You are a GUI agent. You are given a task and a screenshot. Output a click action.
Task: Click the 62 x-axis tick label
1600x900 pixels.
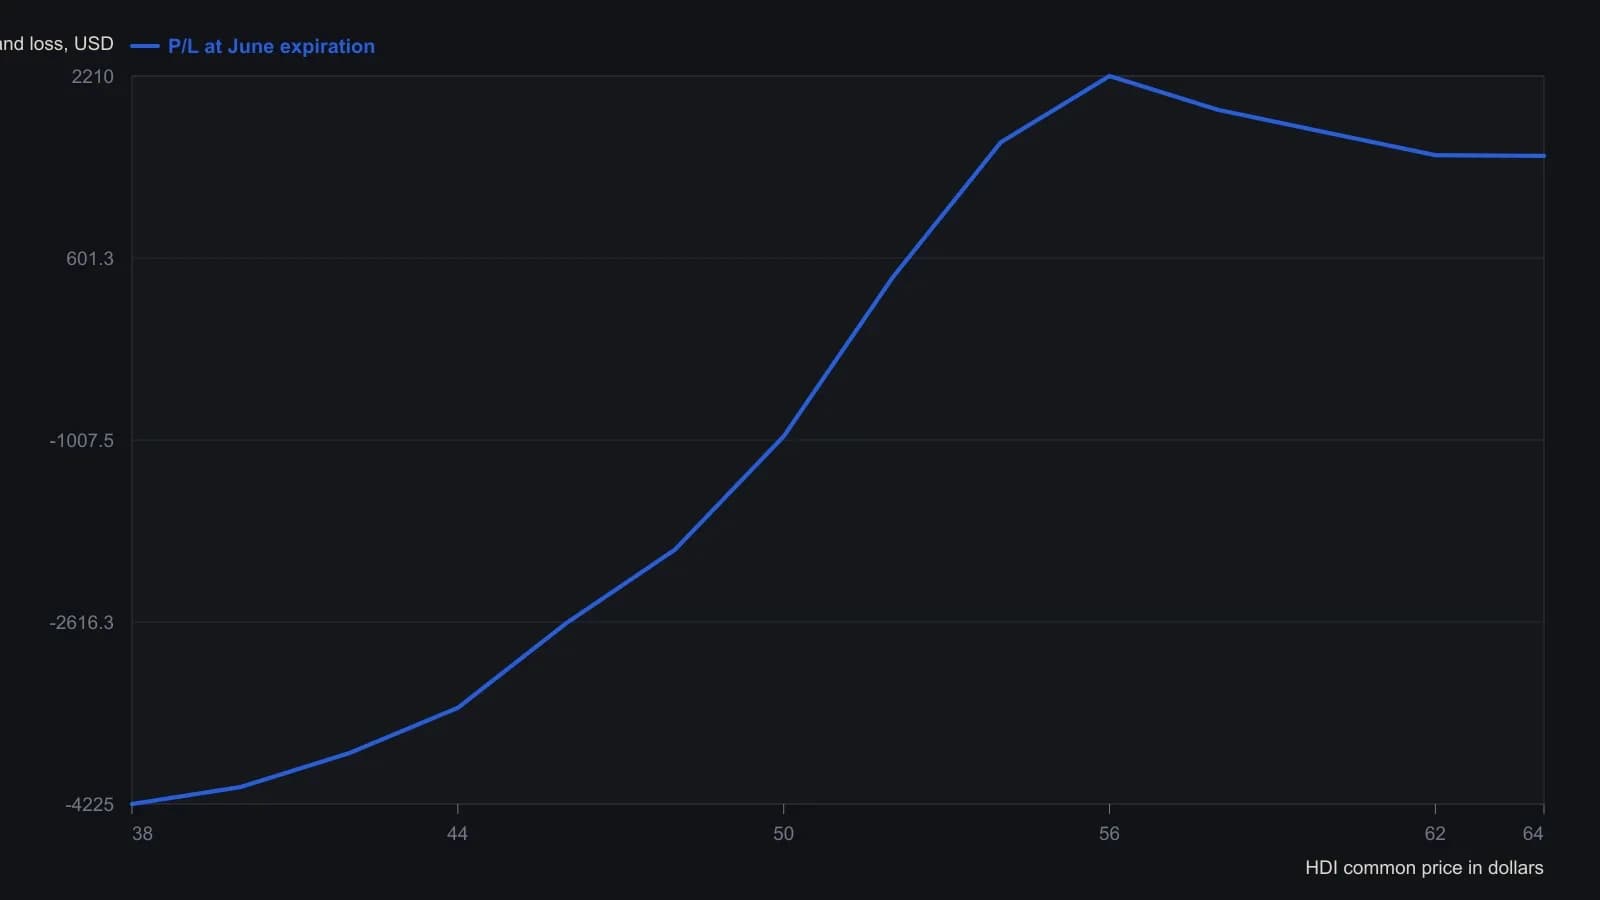point(1435,834)
